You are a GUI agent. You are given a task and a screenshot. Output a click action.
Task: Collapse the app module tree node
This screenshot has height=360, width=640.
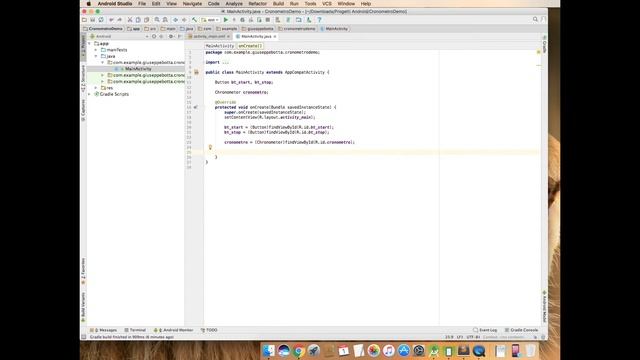(90, 43)
